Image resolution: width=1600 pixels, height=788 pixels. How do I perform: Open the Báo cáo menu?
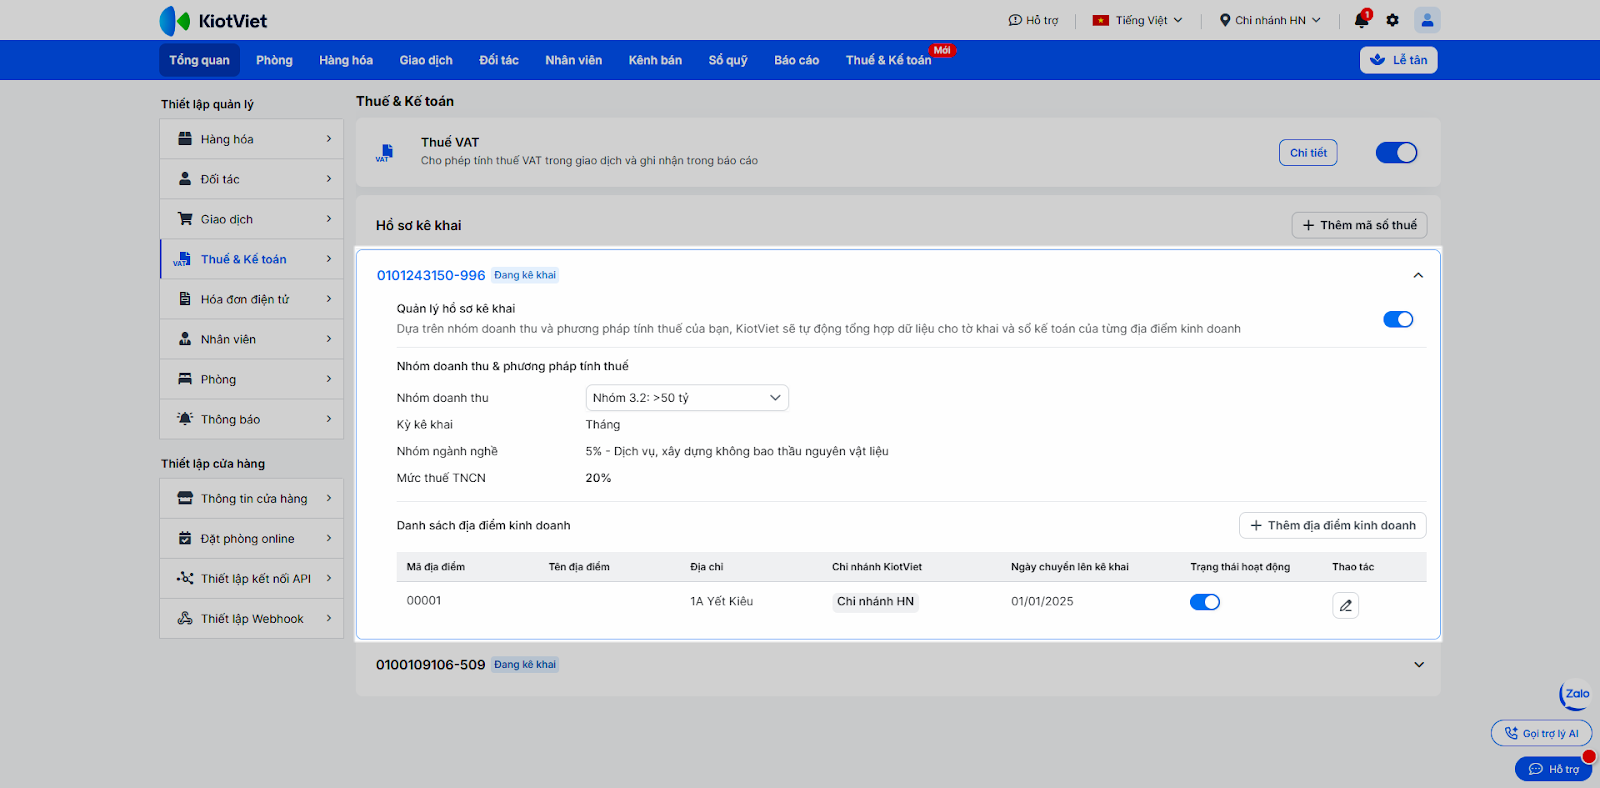[796, 60]
